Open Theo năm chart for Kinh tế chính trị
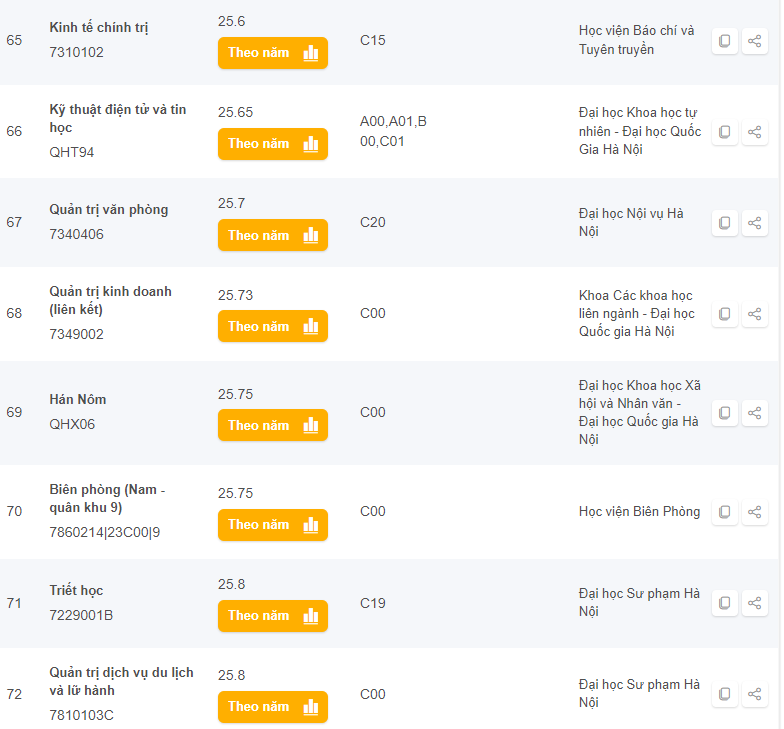Image resolution: width=784 pixels, height=729 pixels. coord(272,53)
